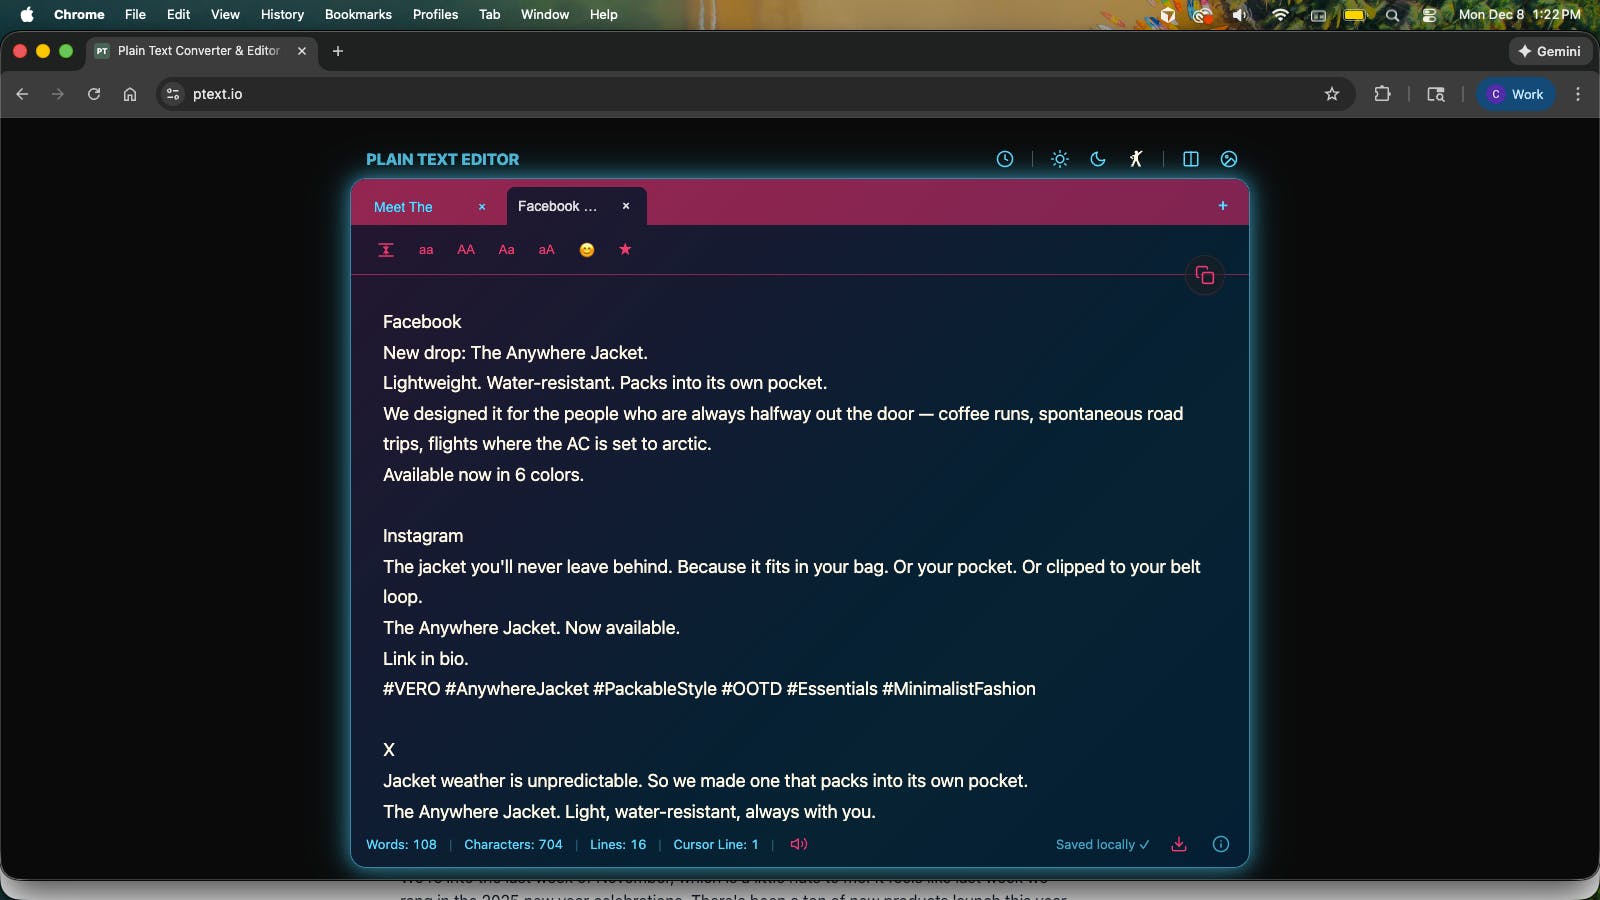This screenshot has height=900, width=1600.
Task: Open Gemini button
Action: (1550, 51)
